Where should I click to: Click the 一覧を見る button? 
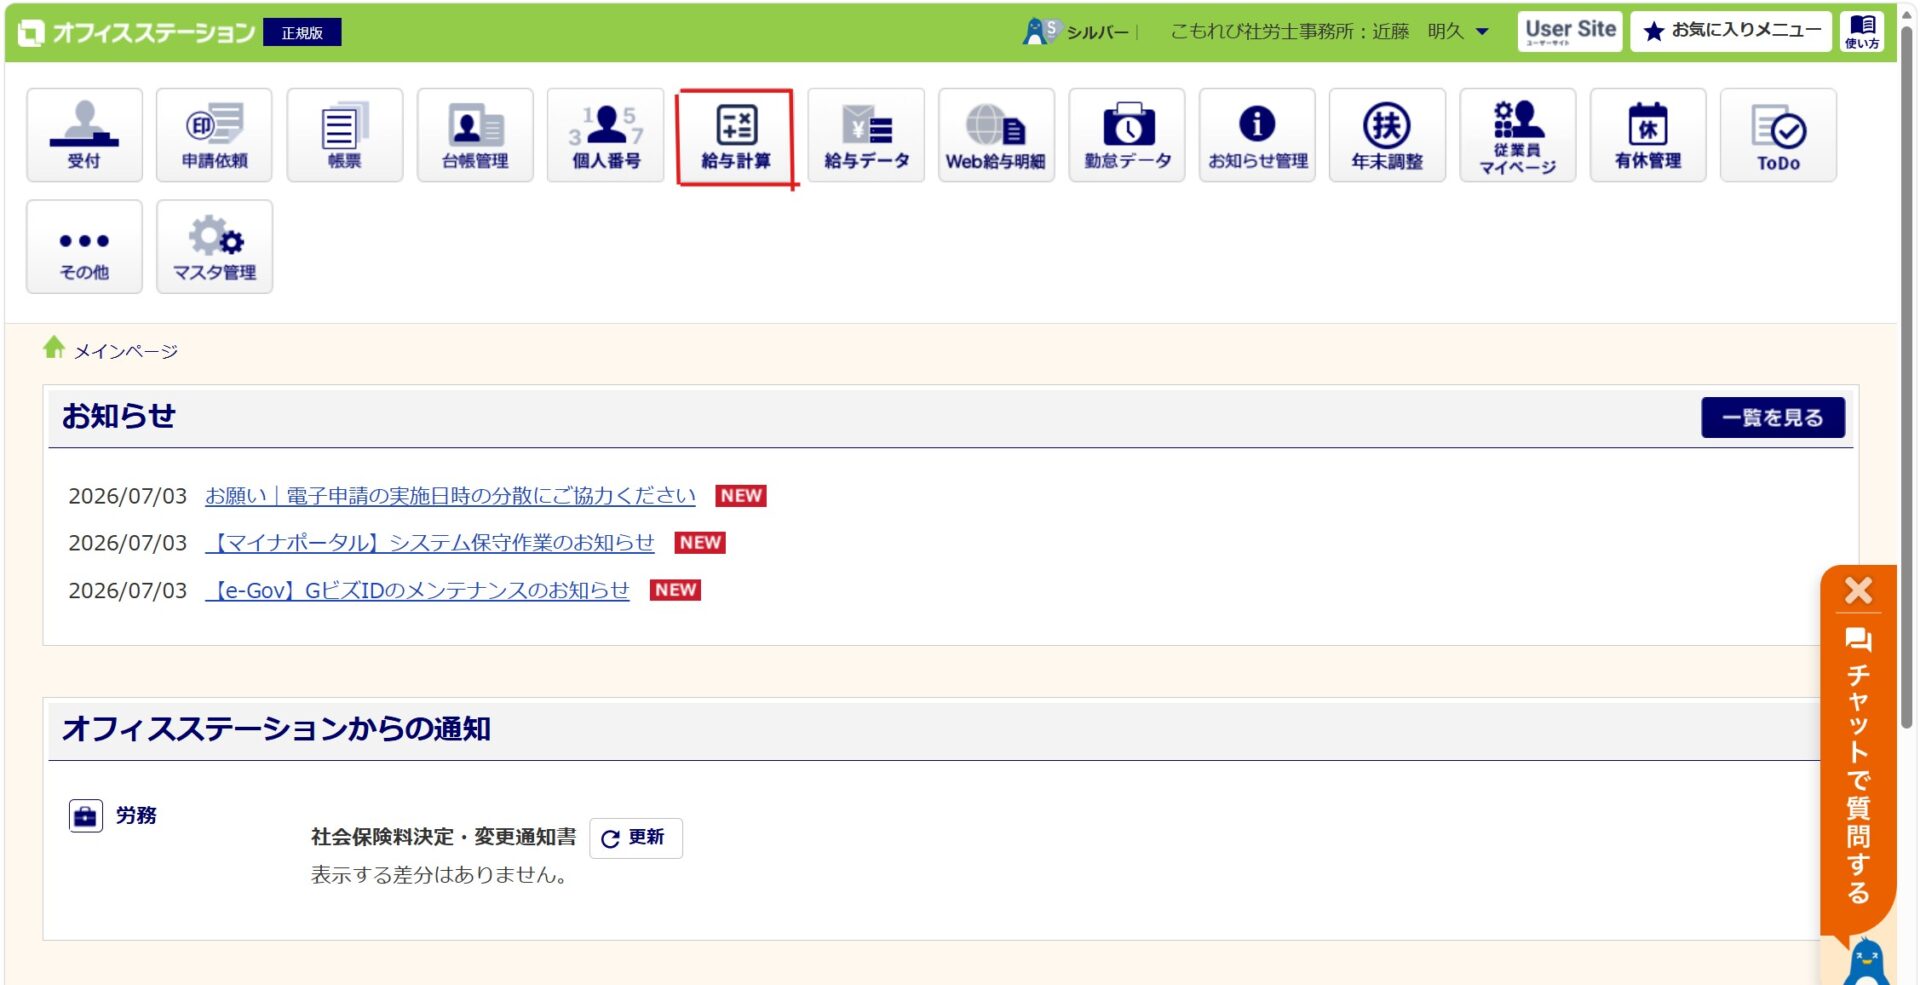[1773, 418]
